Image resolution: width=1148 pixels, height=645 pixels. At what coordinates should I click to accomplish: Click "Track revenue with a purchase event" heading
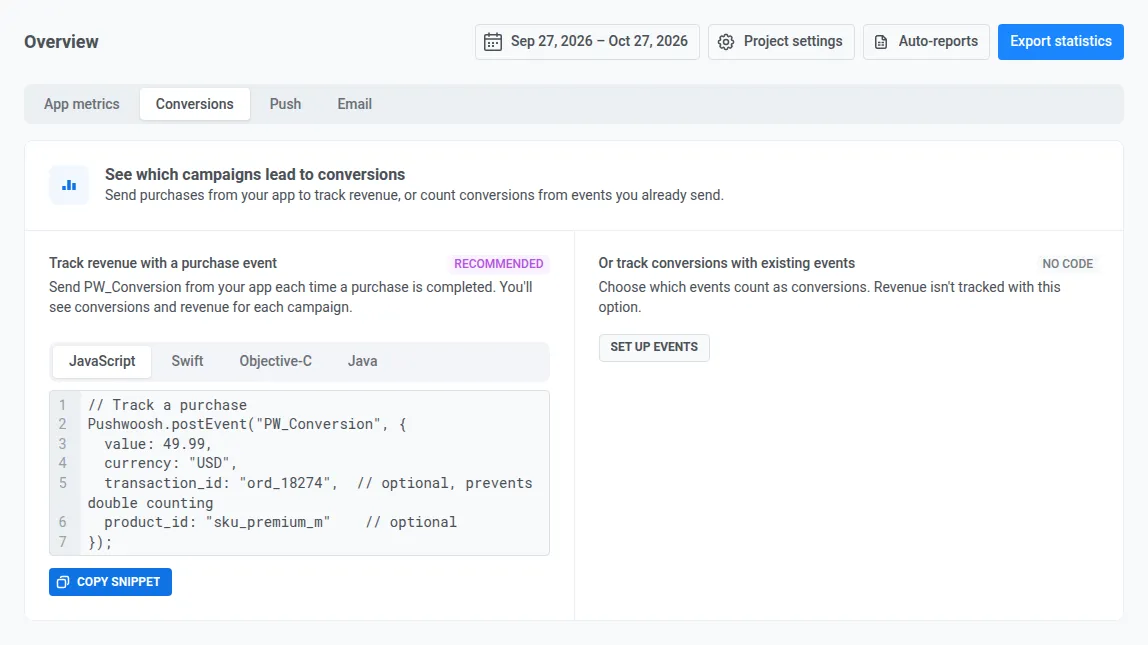(163, 263)
